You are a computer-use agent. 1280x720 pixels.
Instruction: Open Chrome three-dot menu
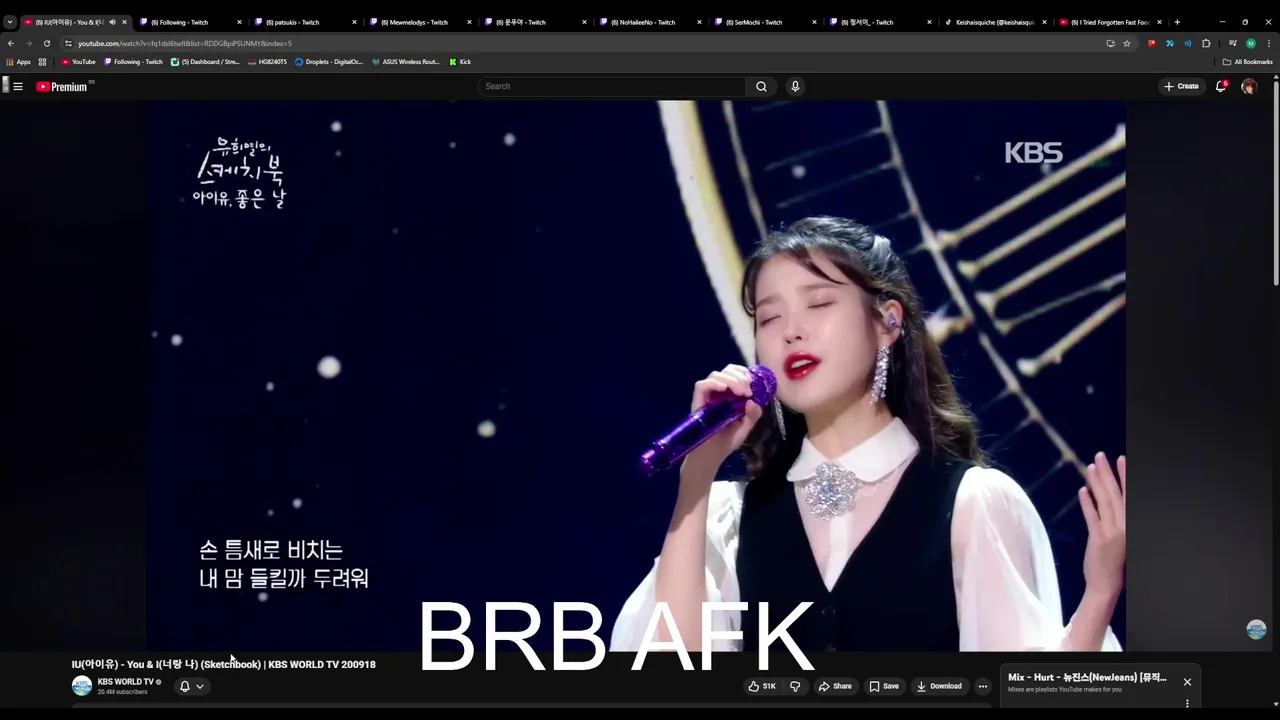pos(1268,43)
